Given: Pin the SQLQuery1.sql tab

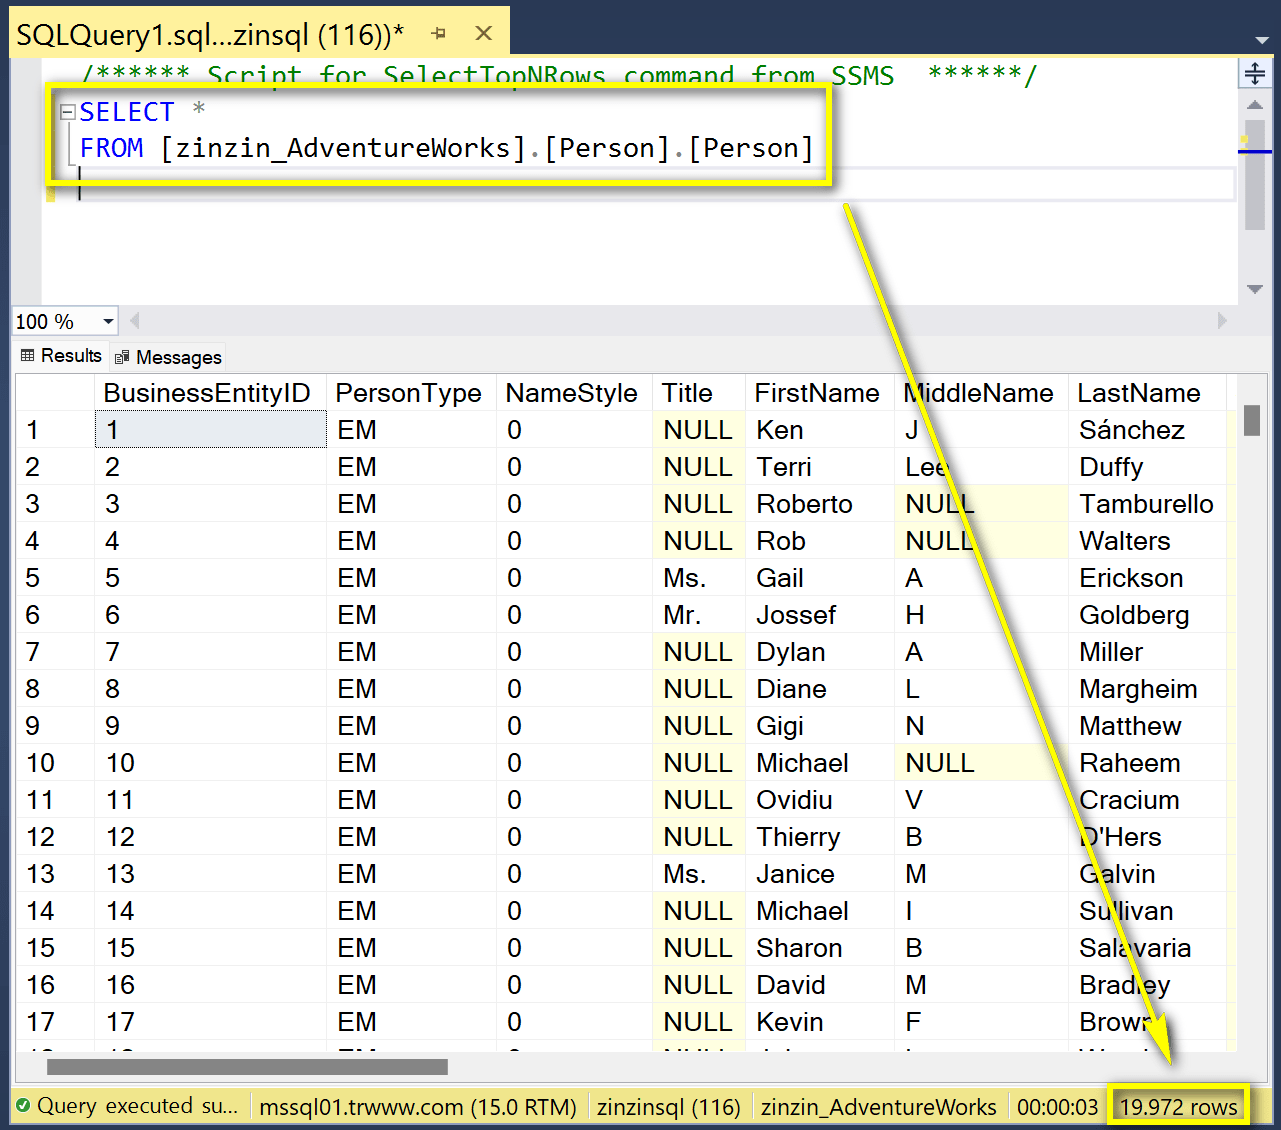Looking at the screenshot, I should 438,34.
